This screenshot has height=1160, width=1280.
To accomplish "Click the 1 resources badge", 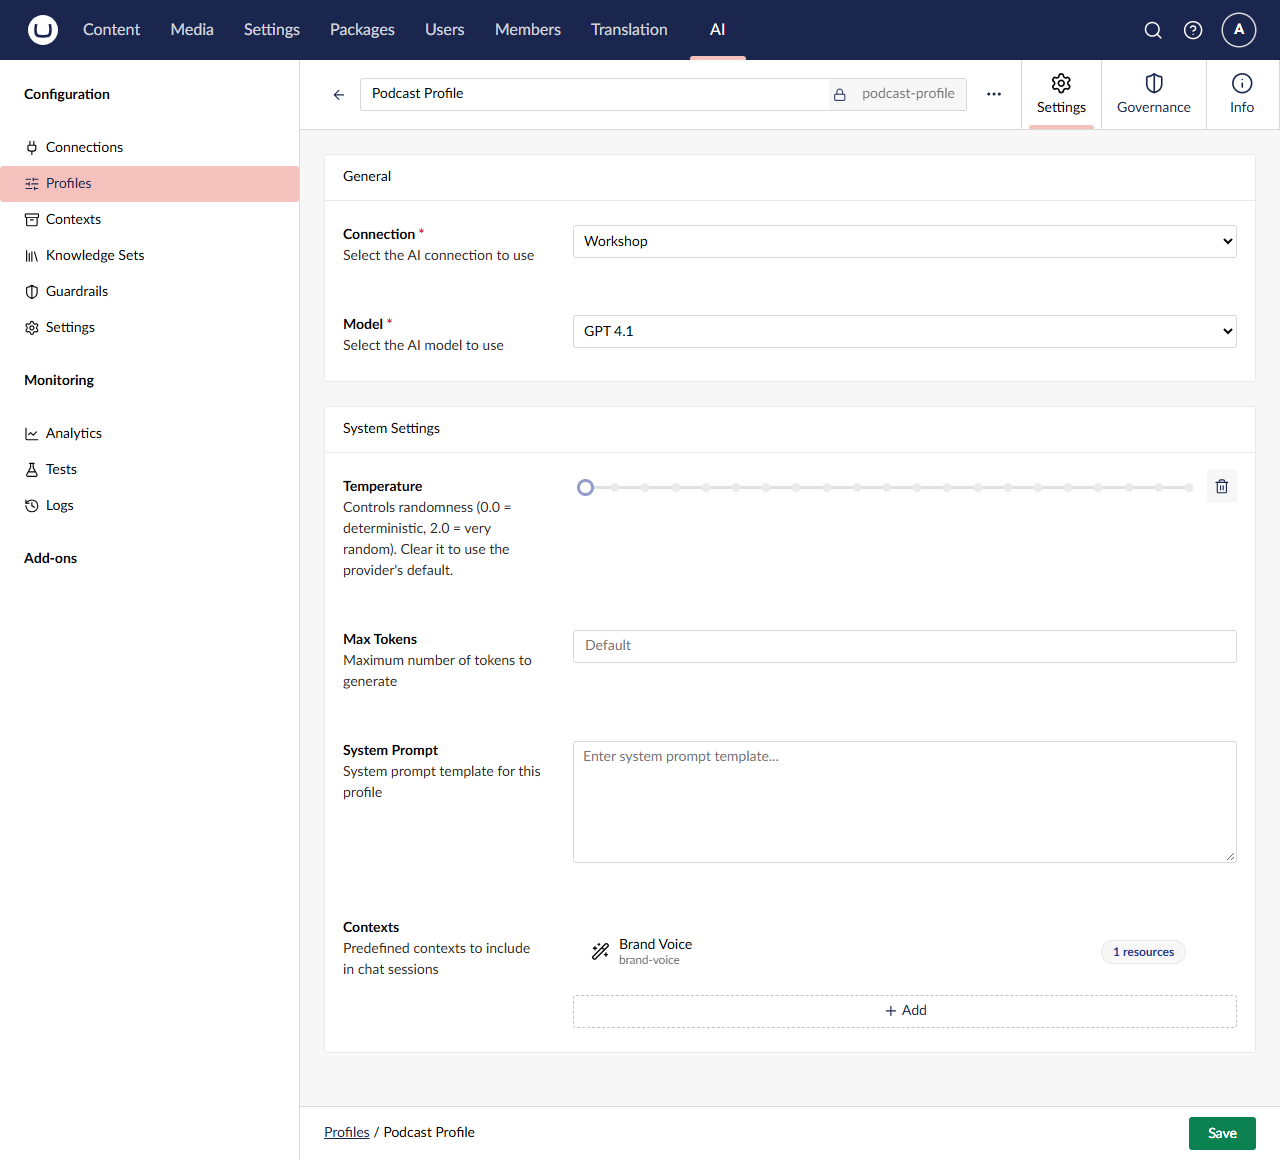I will coord(1144,952).
